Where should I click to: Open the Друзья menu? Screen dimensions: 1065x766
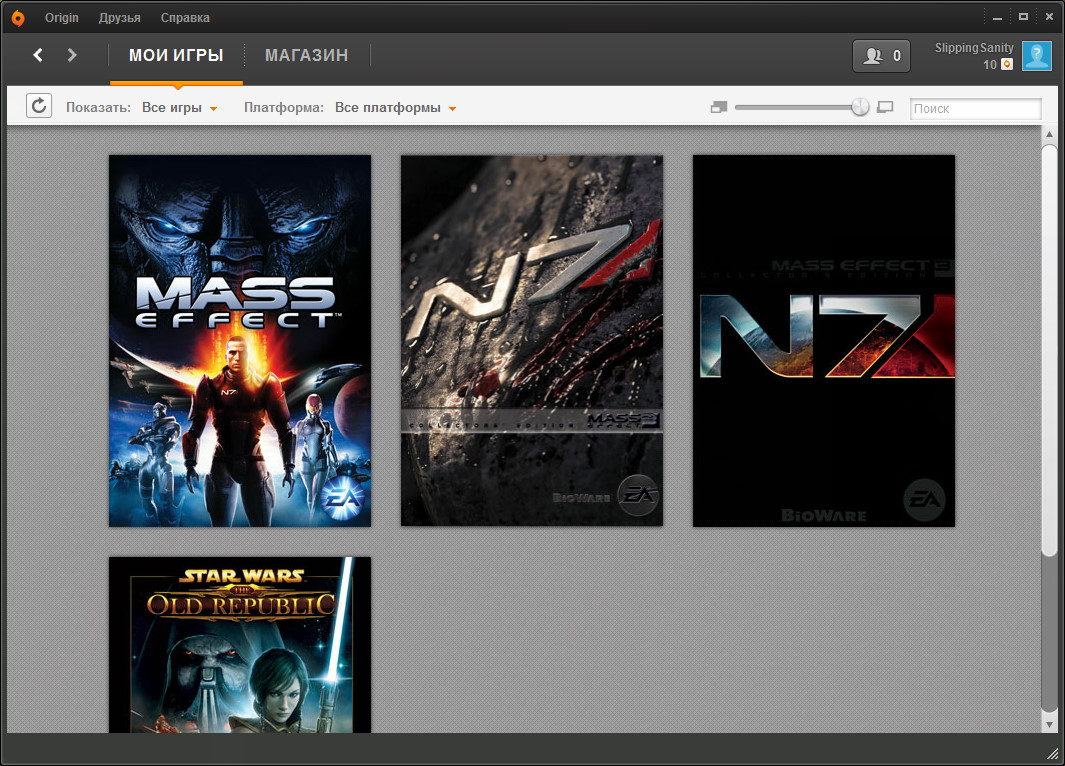[120, 18]
